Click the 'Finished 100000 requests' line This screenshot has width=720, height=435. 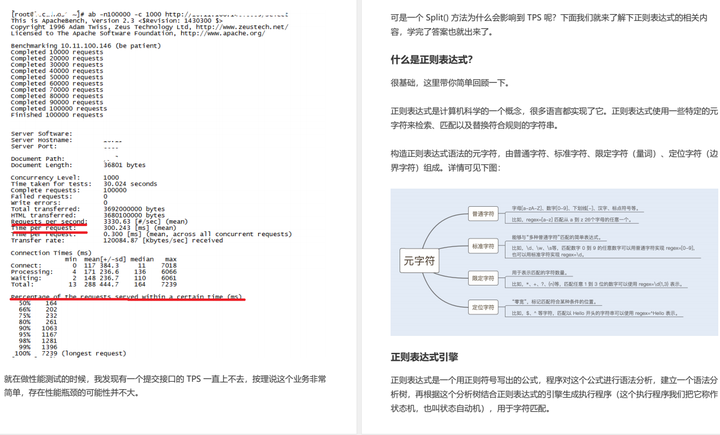[57, 115]
